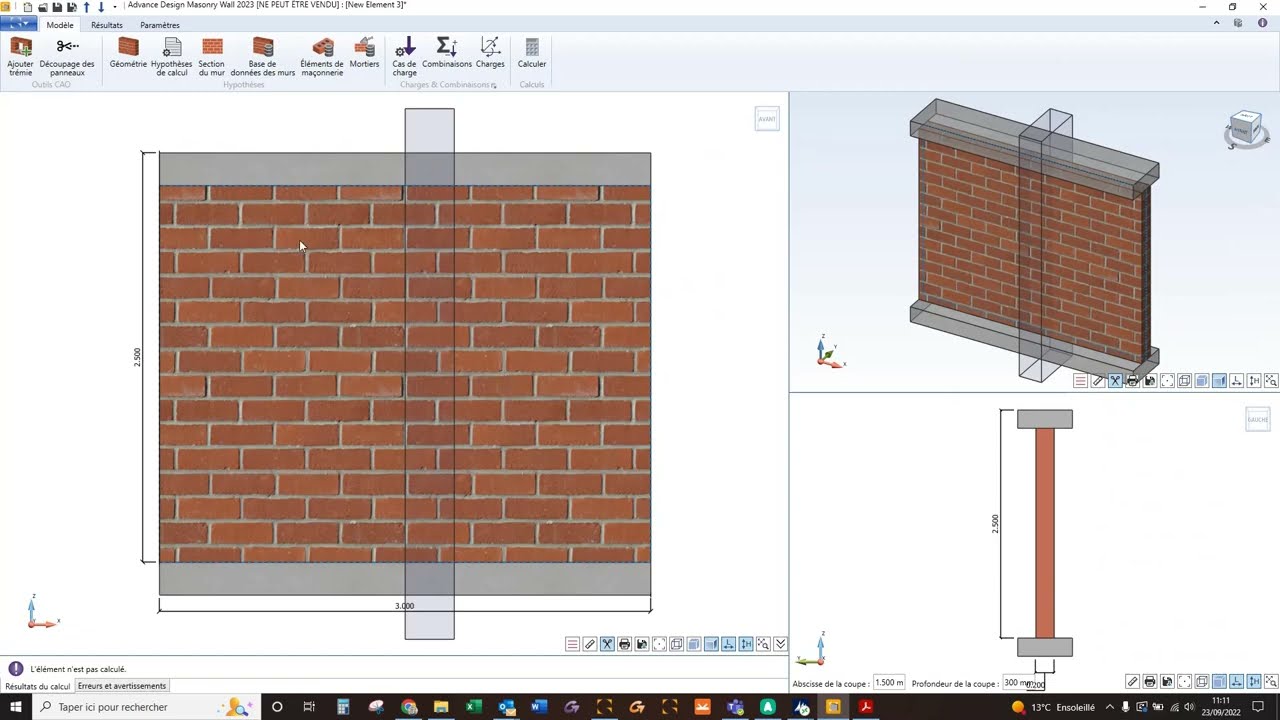1280x720 pixels.
Task: Switch to the Résultats ribbon tab
Action: (107, 25)
